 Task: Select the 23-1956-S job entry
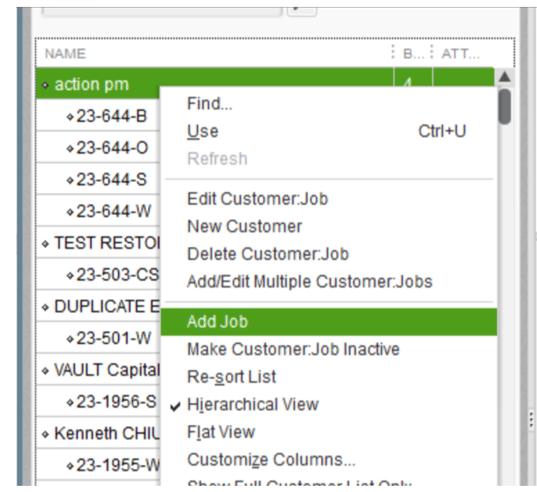(x=98, y=401)
